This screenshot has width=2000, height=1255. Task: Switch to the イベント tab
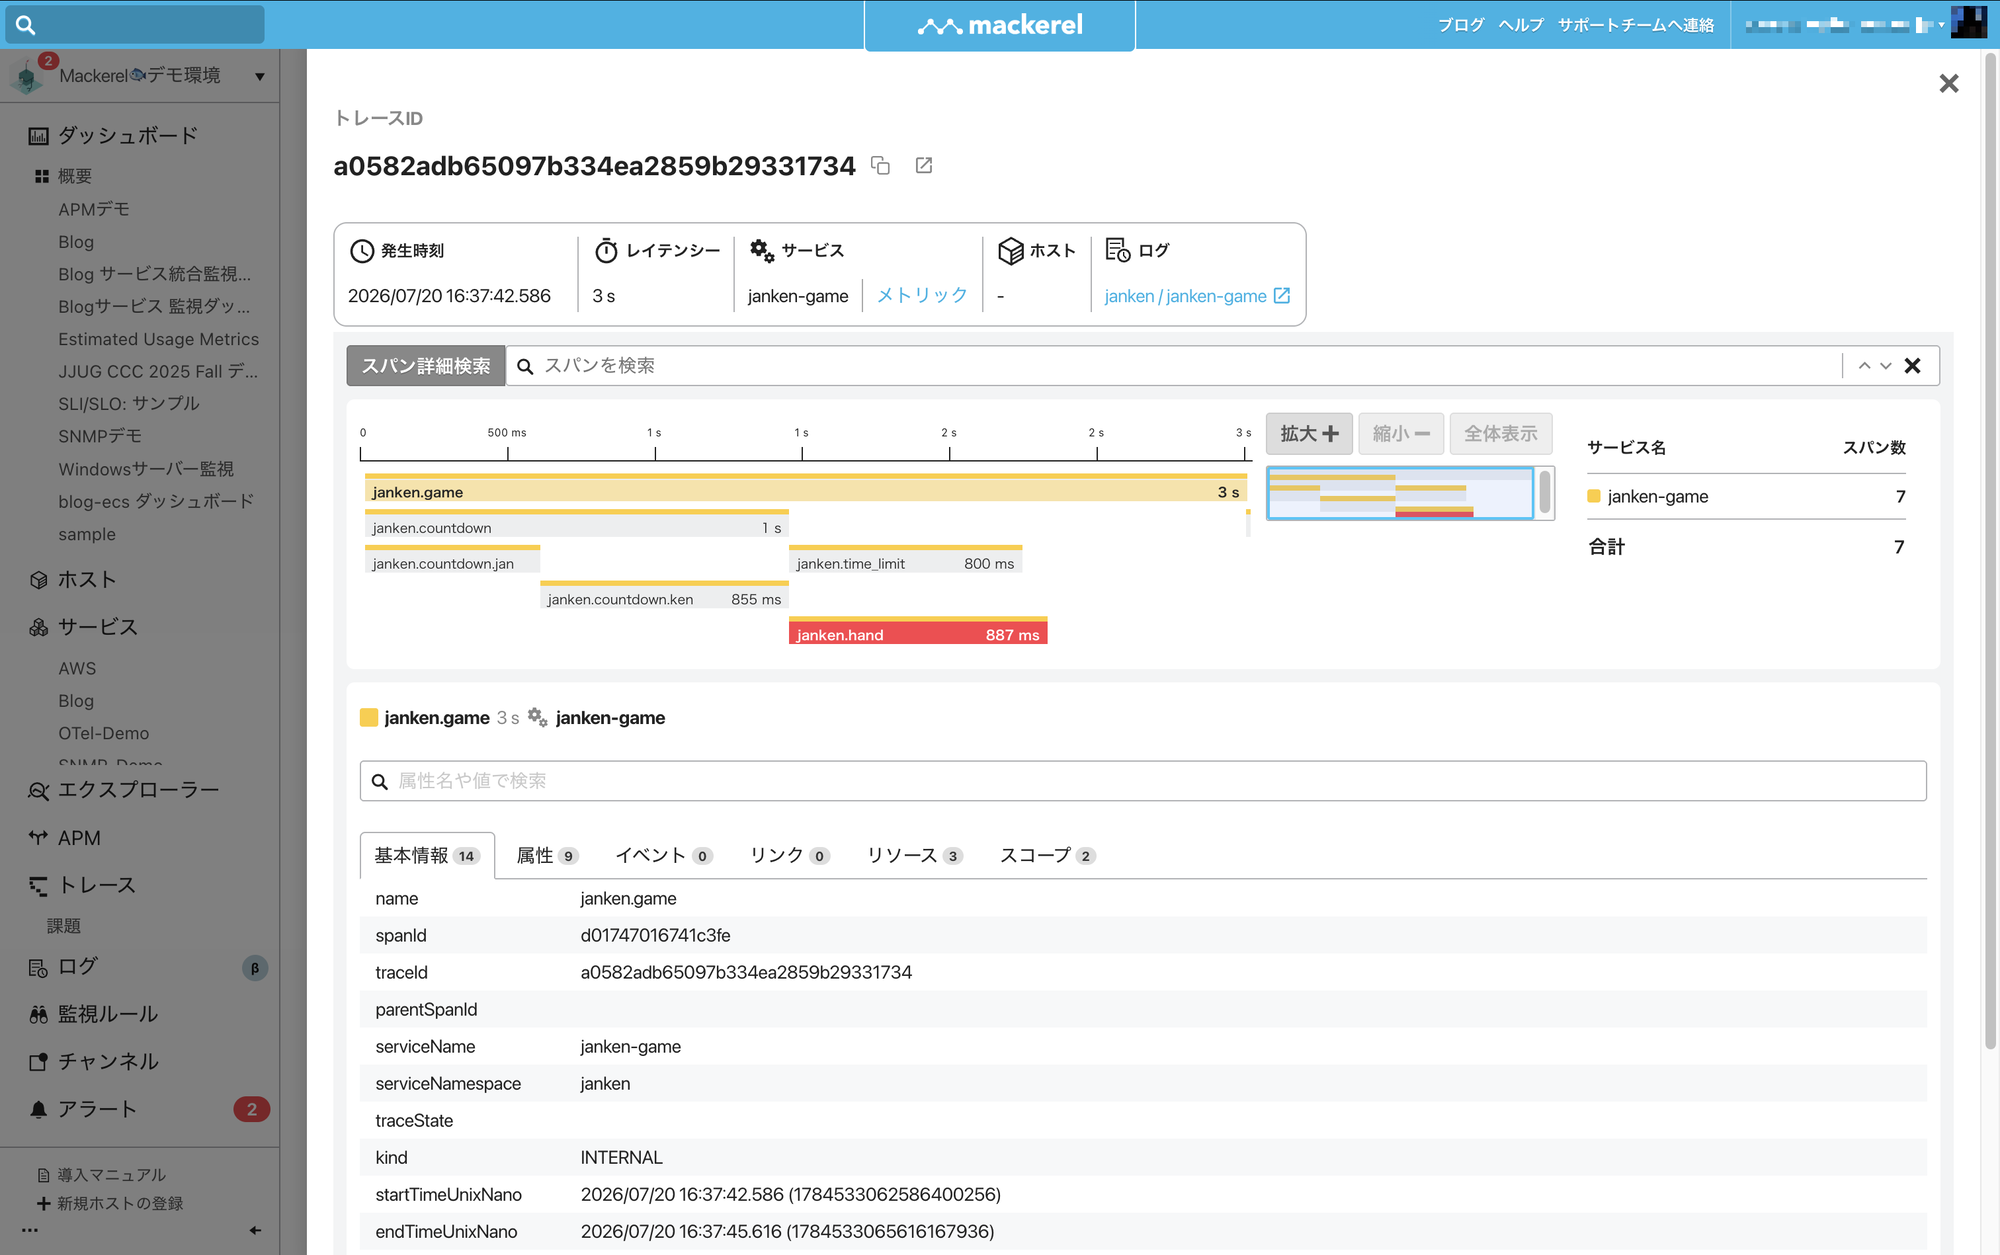coord(663,856)
